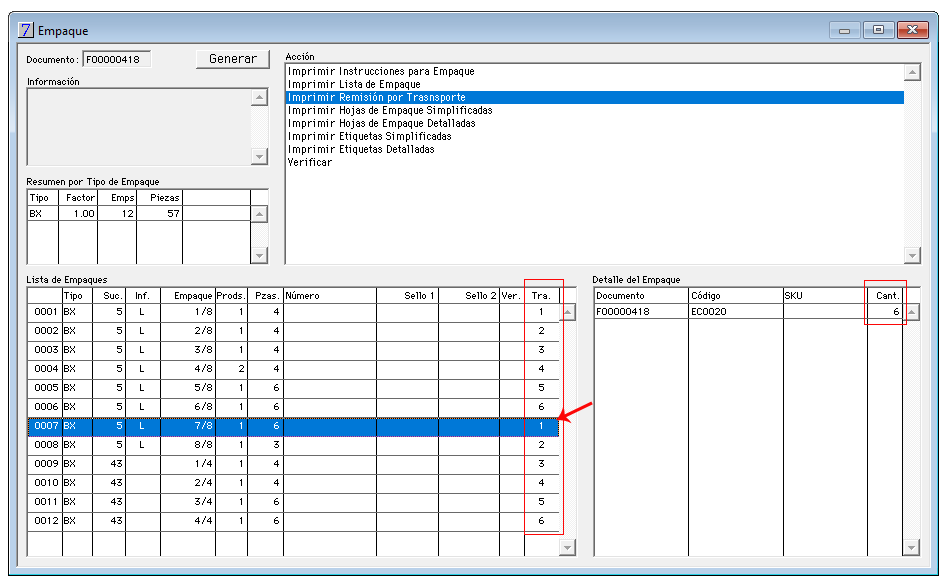Click the Código column header
This screenshot has height=584, width=949.
pos(736,296)
